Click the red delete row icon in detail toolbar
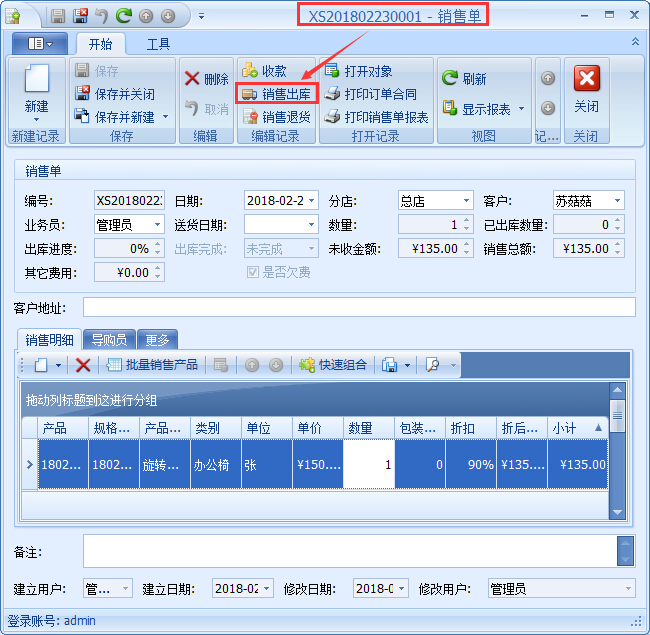Viewport: 650px width, 635px height. (84, 365)
